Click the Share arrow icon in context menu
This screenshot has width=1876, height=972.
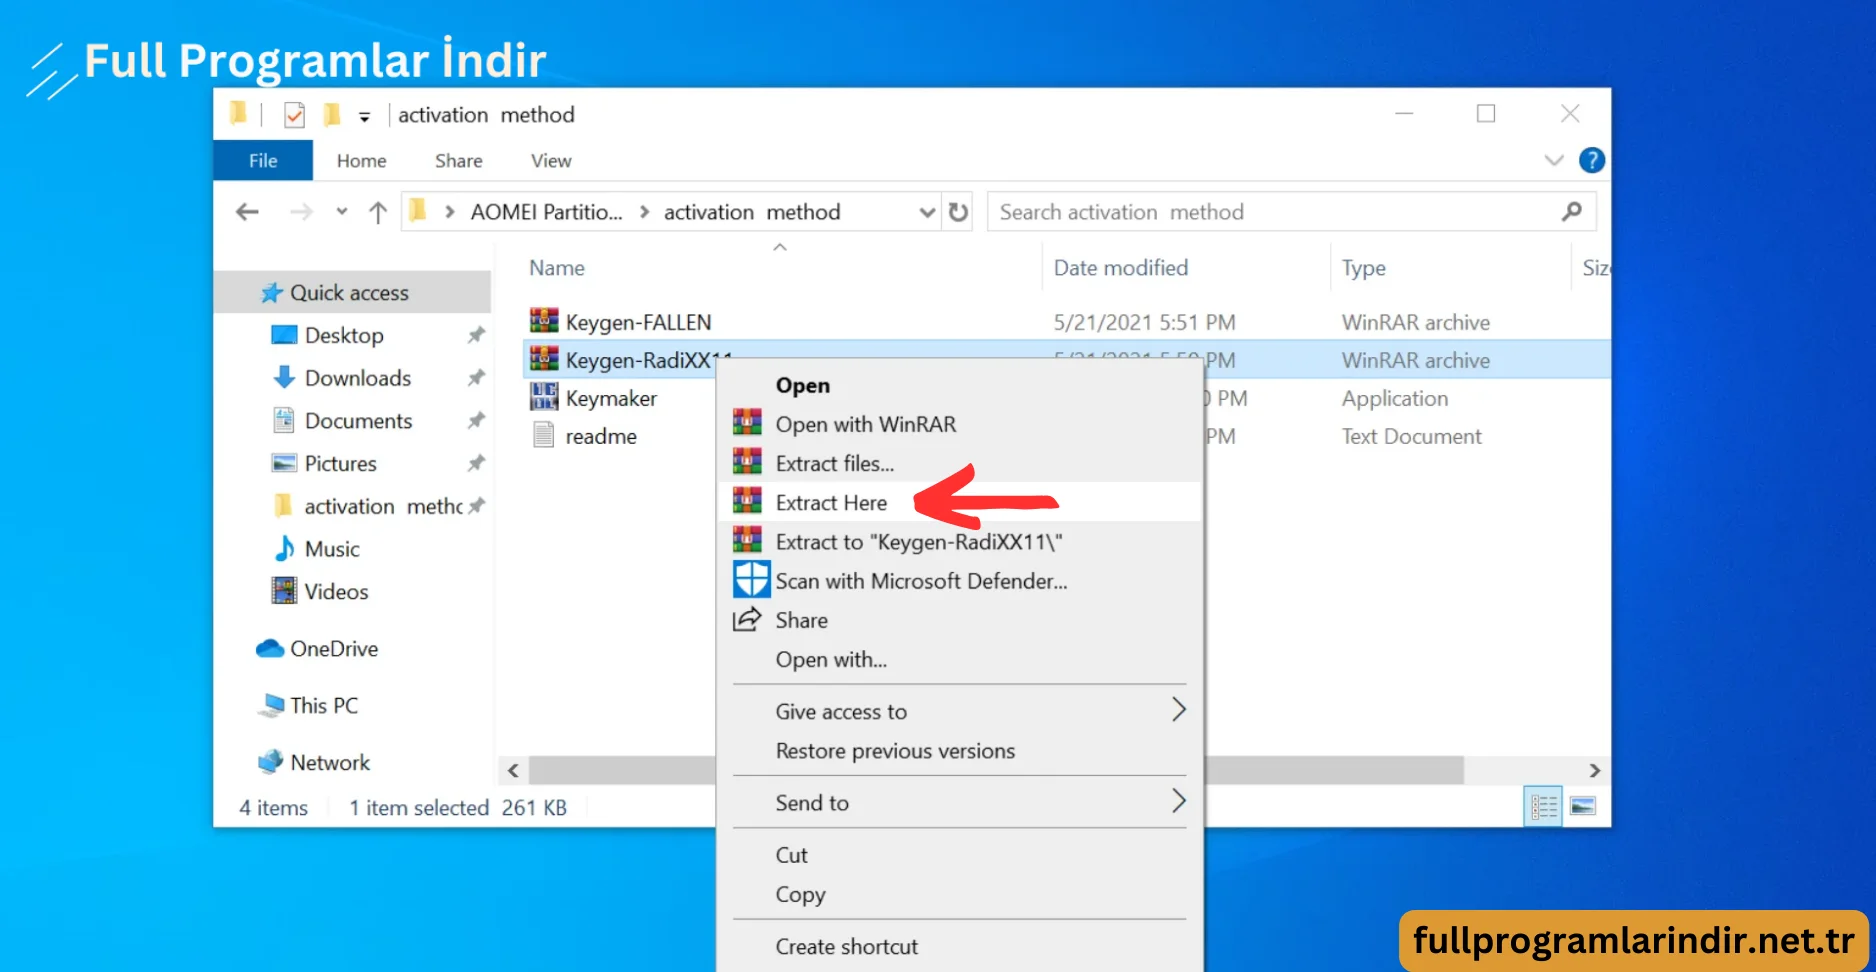747,619
